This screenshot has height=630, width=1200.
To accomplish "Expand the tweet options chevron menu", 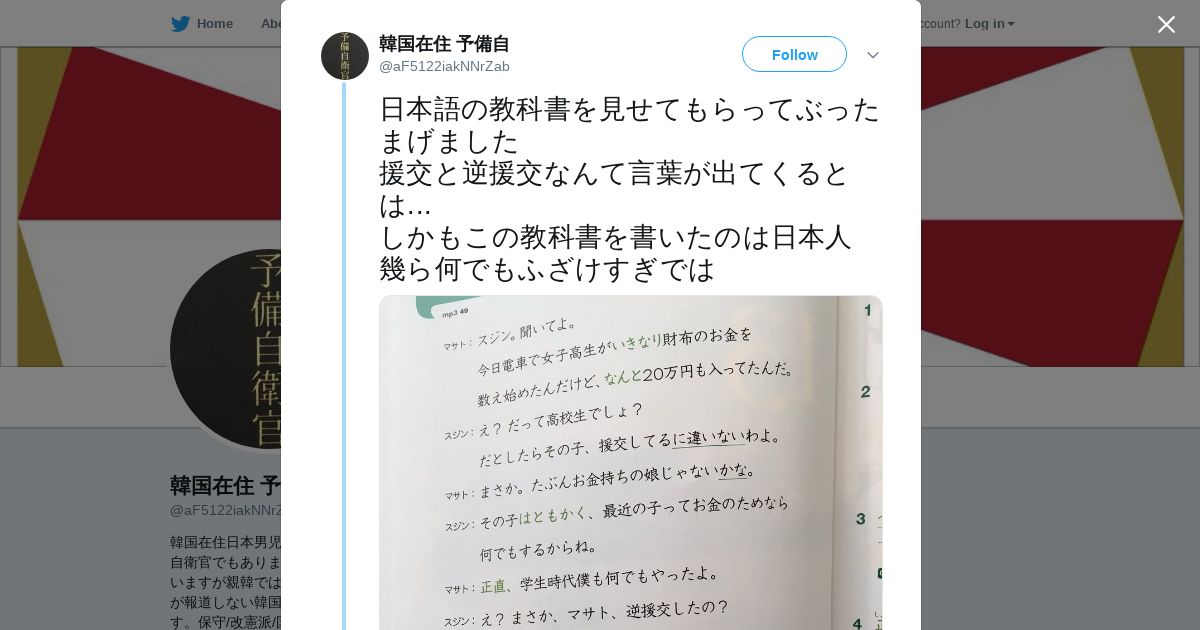I will (x=873, y=55).
